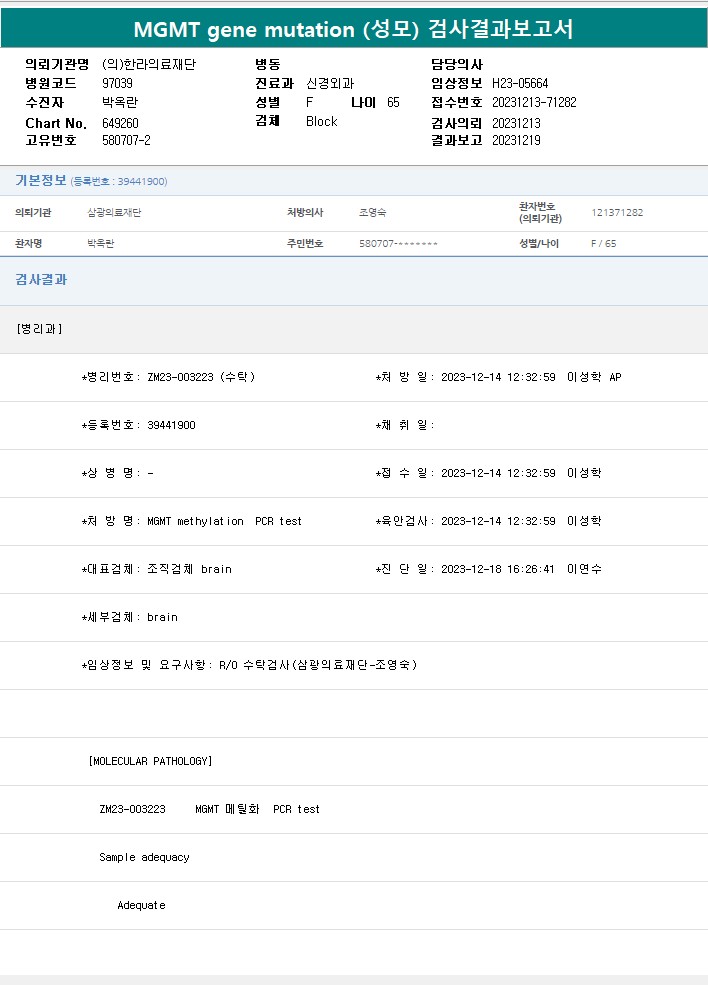Click the 접수번호 value 20231213-71282
This screenshot has height=985, width=708.
pyautogui.click(x=534, y=102)
